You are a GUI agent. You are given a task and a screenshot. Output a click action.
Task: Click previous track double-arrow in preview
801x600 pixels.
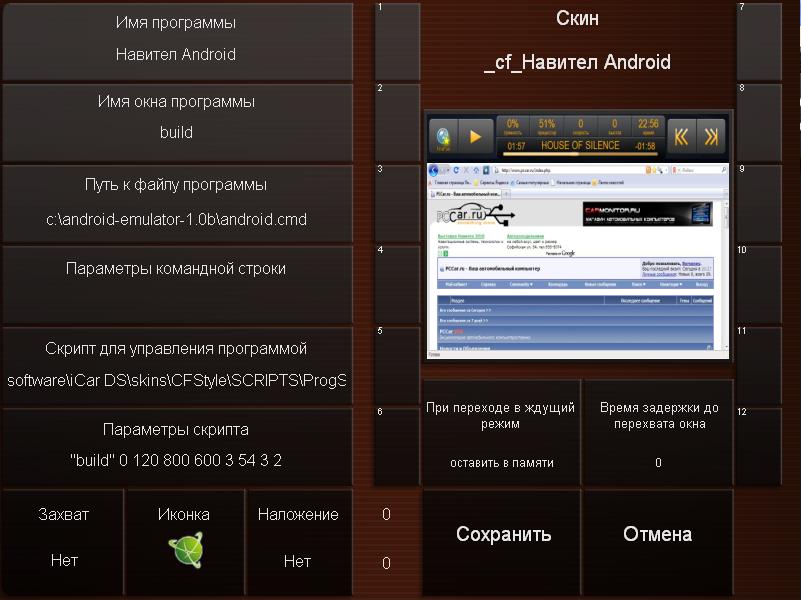click(681, 137)
